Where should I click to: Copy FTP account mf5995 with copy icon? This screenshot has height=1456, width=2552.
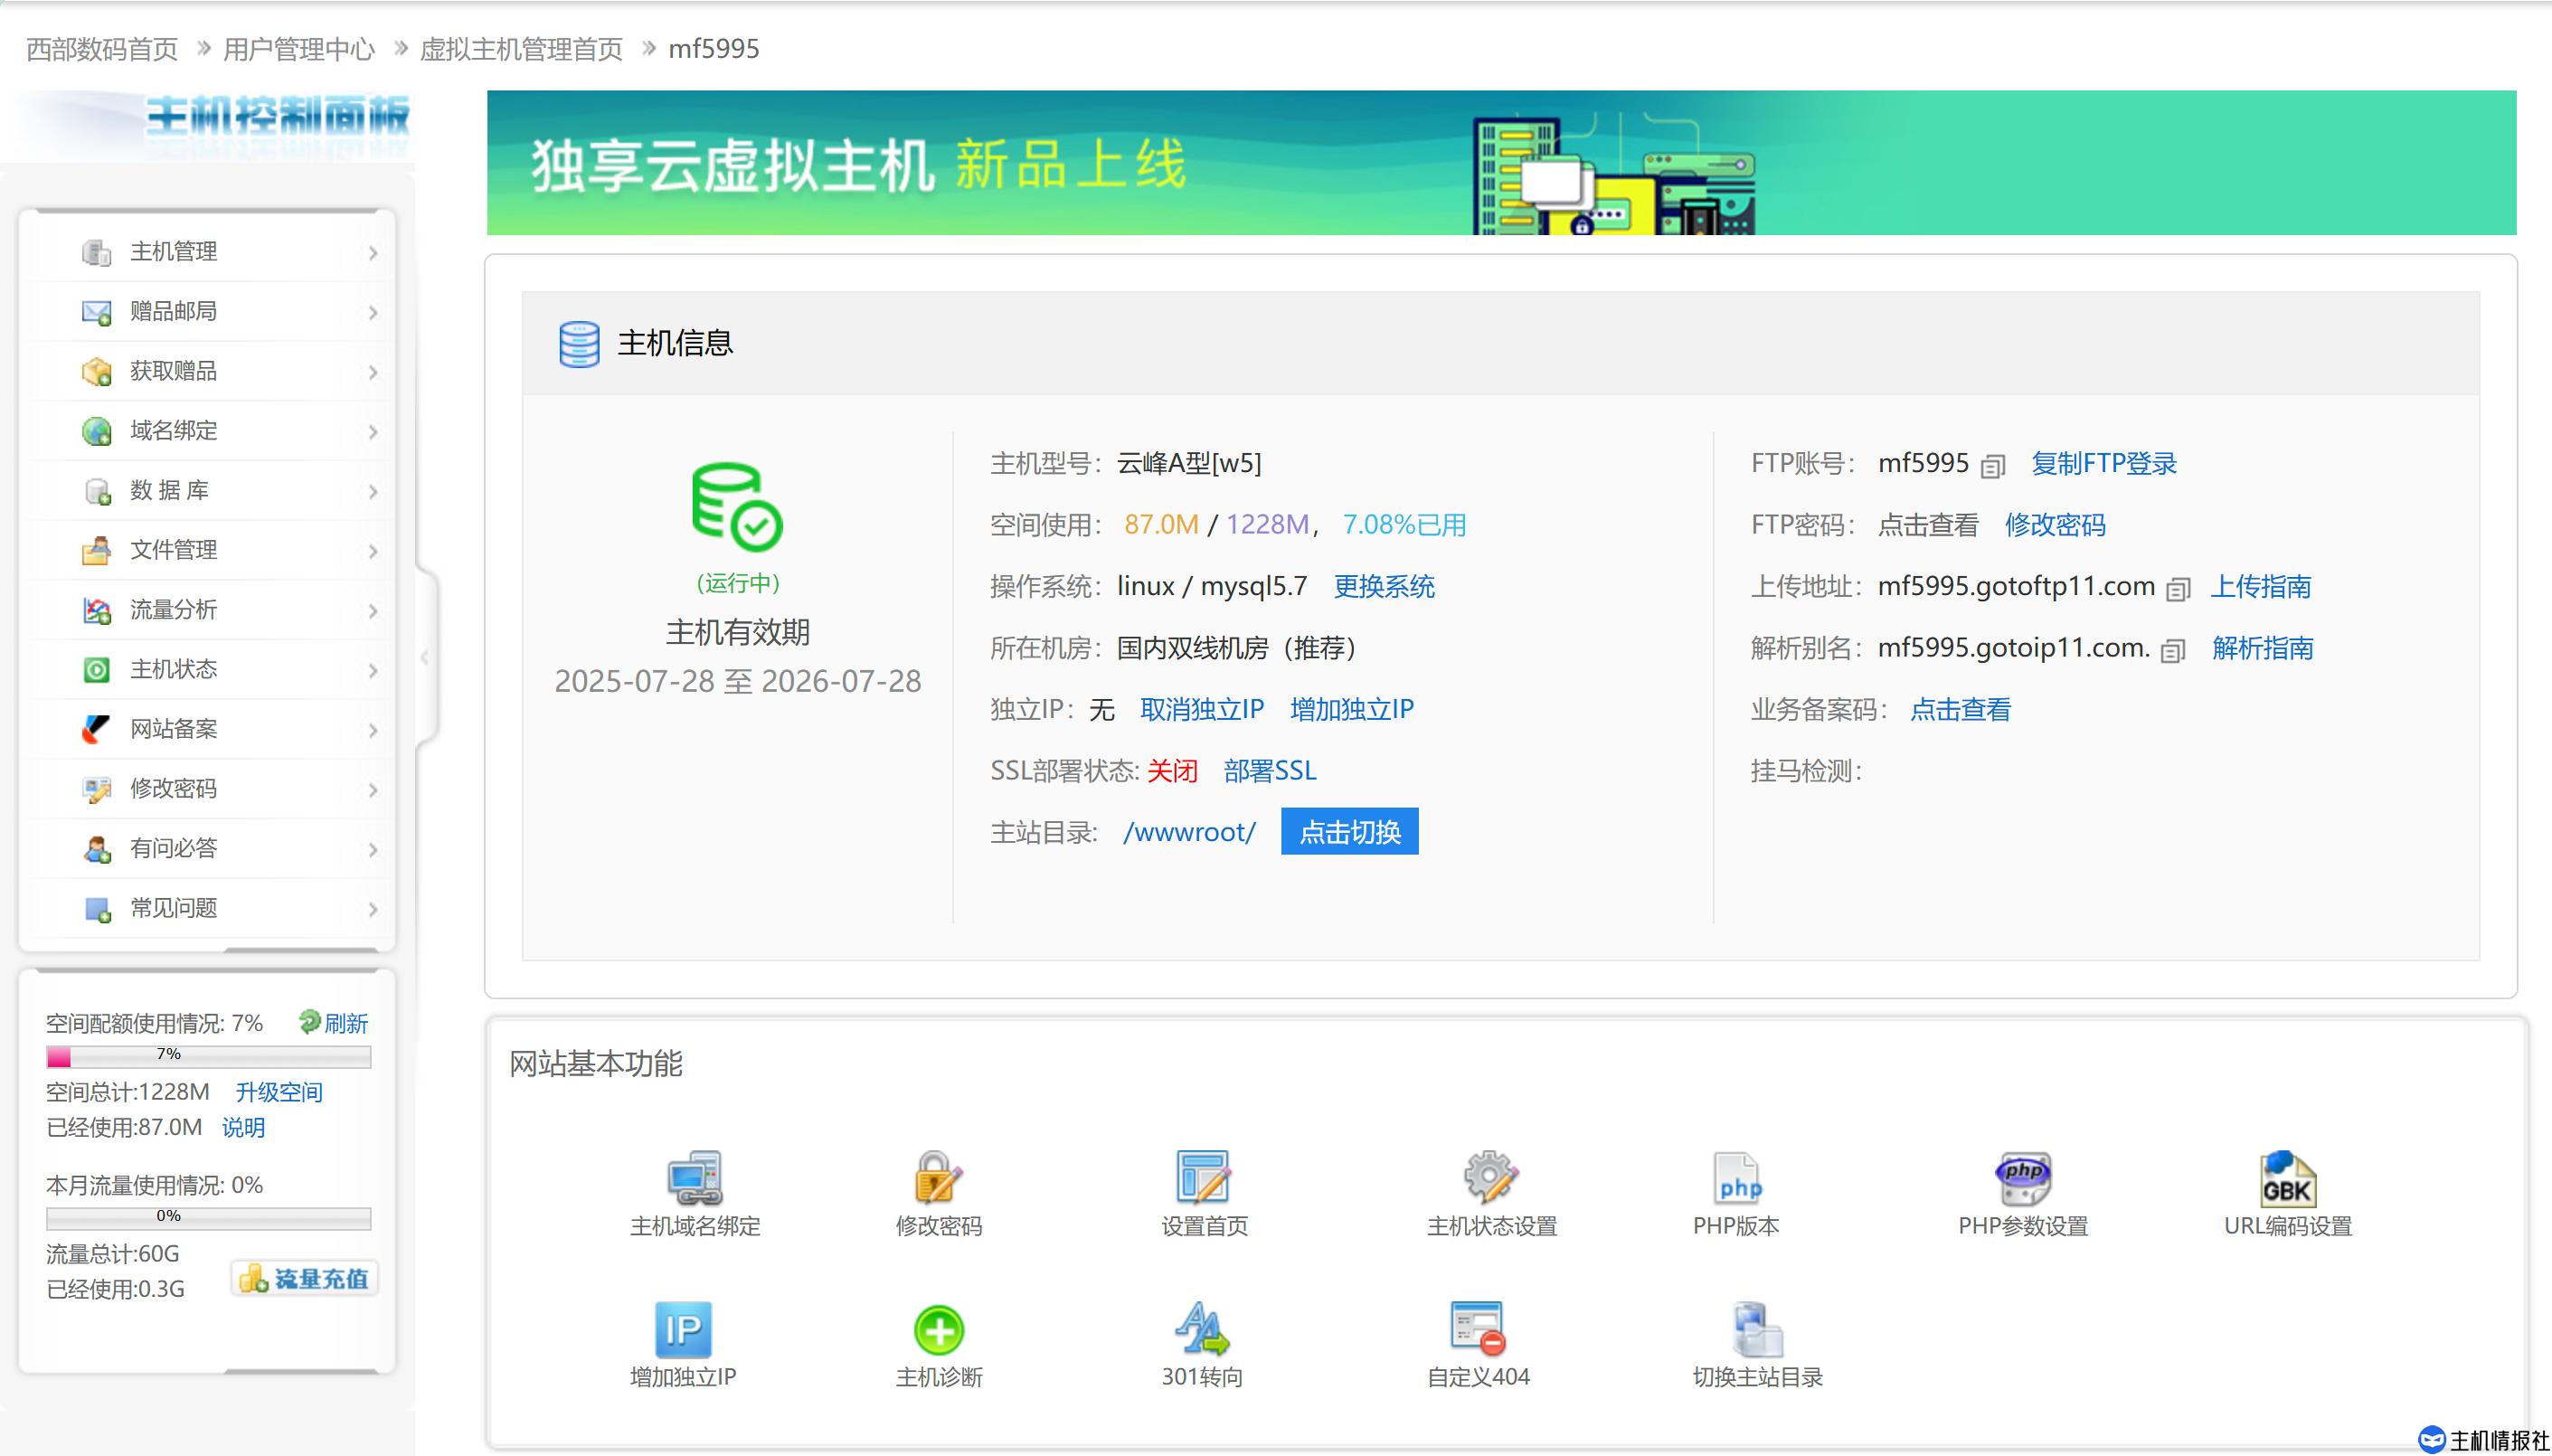1993,466
